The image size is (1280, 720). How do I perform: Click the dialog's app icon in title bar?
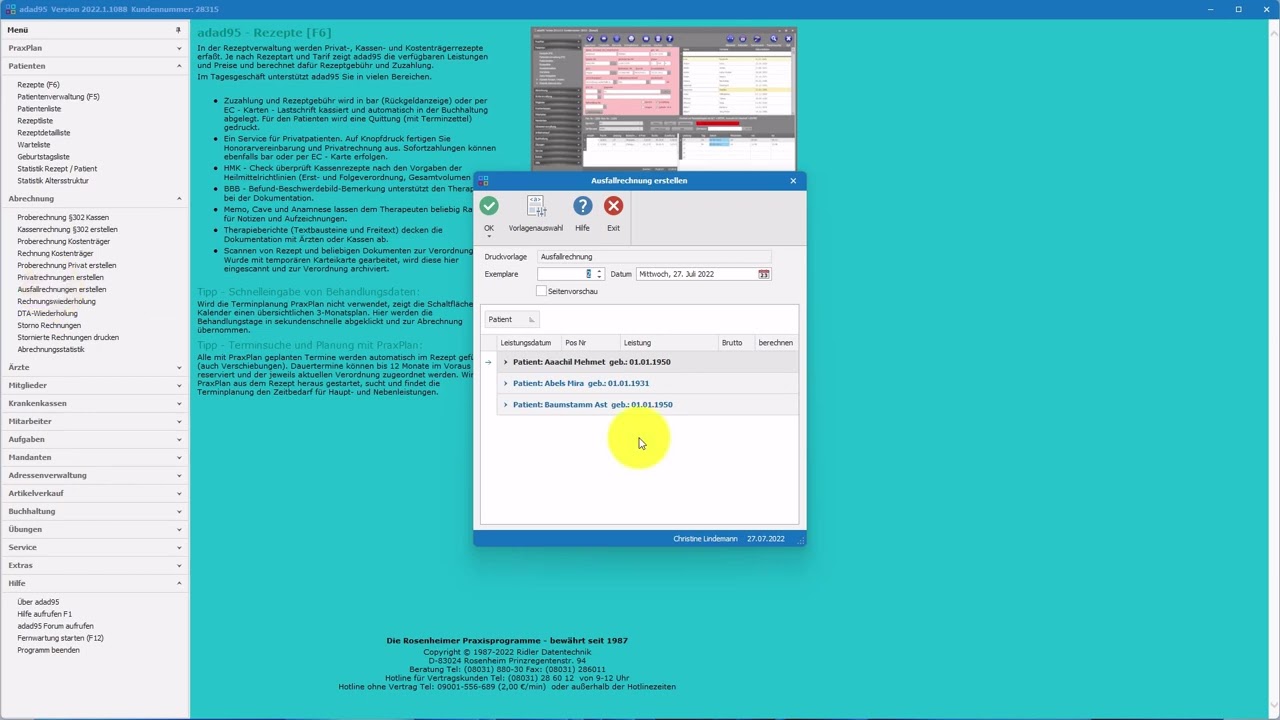click(x=483, y=181)
